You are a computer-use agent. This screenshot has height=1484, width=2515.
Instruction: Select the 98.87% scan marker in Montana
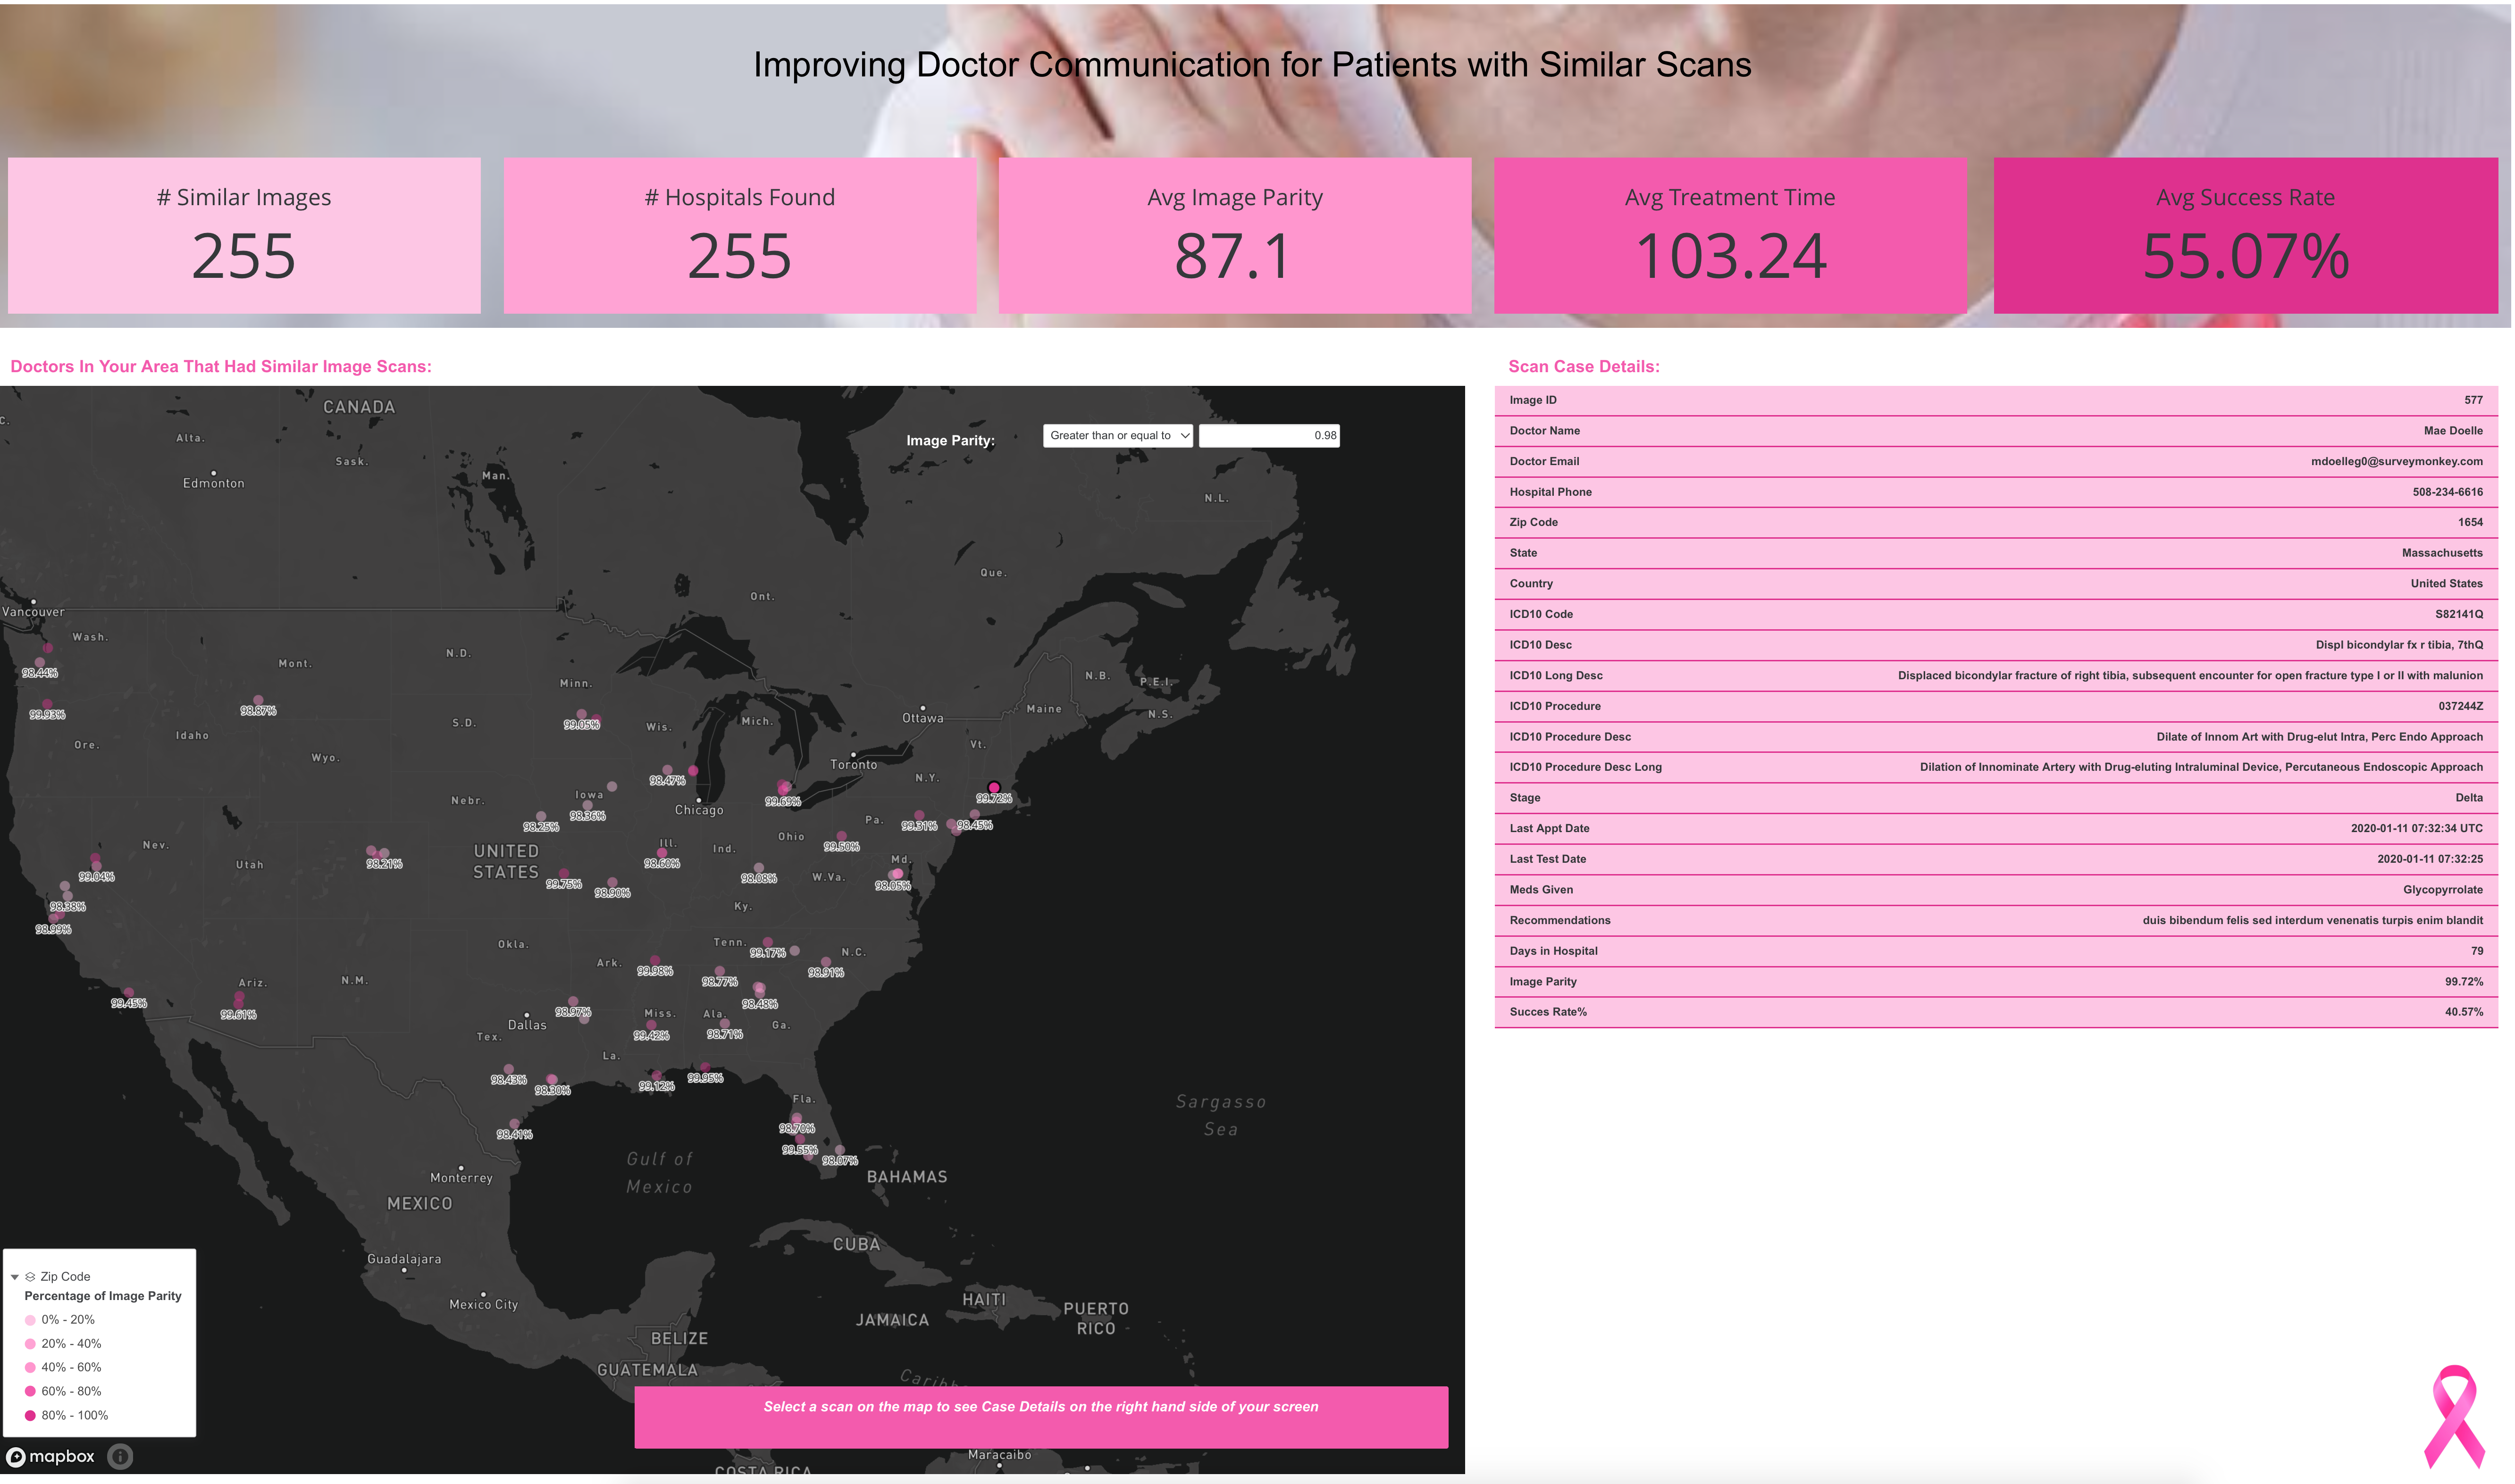258,700
